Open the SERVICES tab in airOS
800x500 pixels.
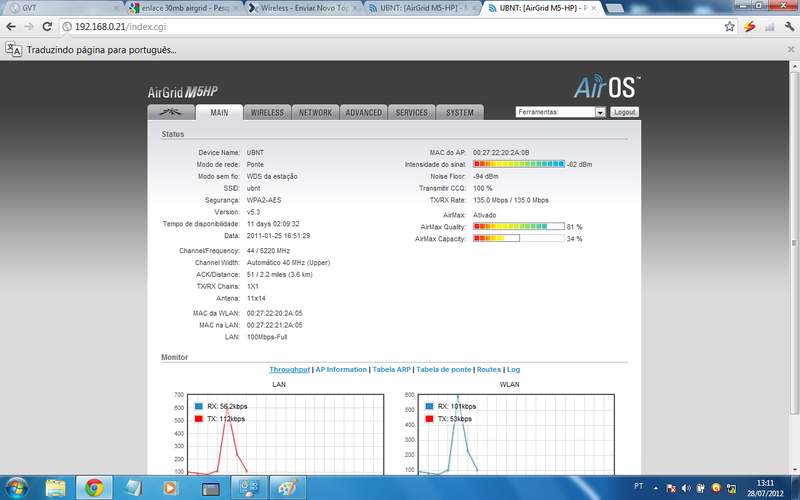411,112
